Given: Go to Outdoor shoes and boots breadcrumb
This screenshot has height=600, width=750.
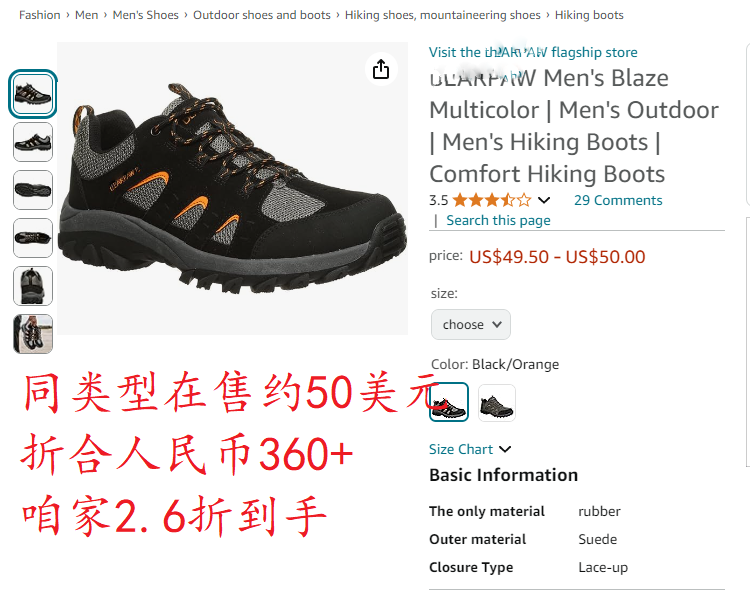Looking at the screenshot, I should [262, 15].
